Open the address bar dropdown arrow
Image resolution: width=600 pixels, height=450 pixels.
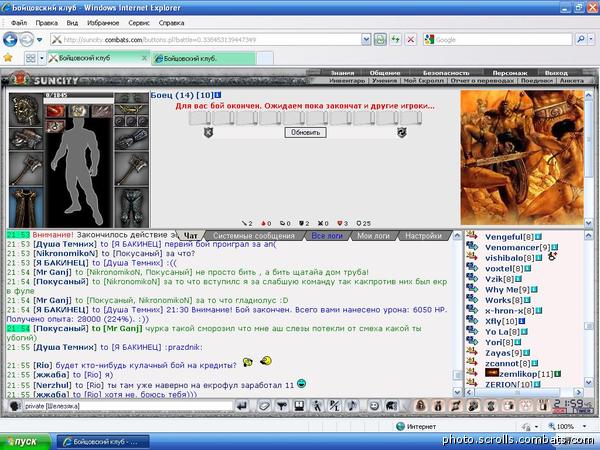[x=366, y=39]
